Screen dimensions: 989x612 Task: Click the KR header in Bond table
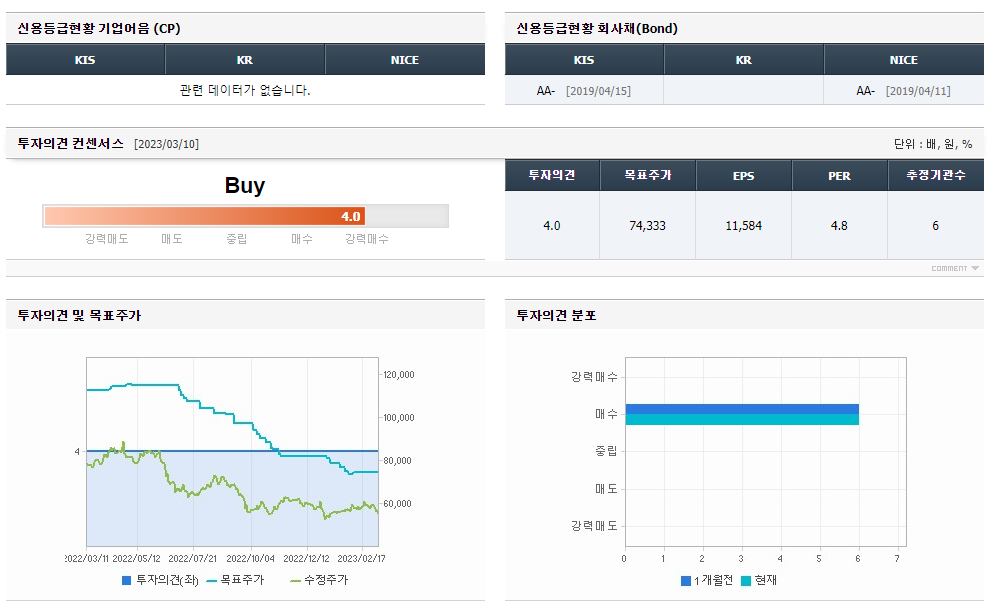tap(744, 60)
